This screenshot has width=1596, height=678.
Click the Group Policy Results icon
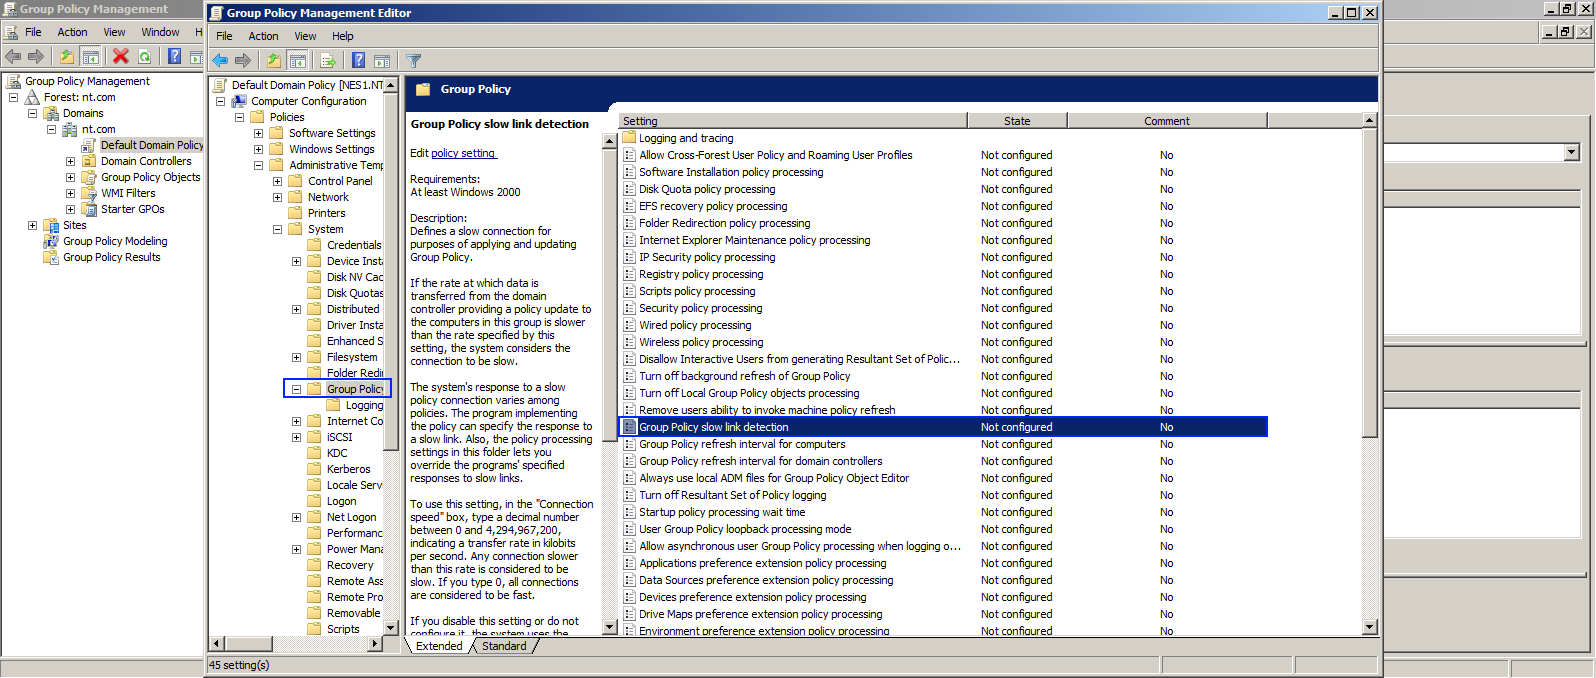51,257
